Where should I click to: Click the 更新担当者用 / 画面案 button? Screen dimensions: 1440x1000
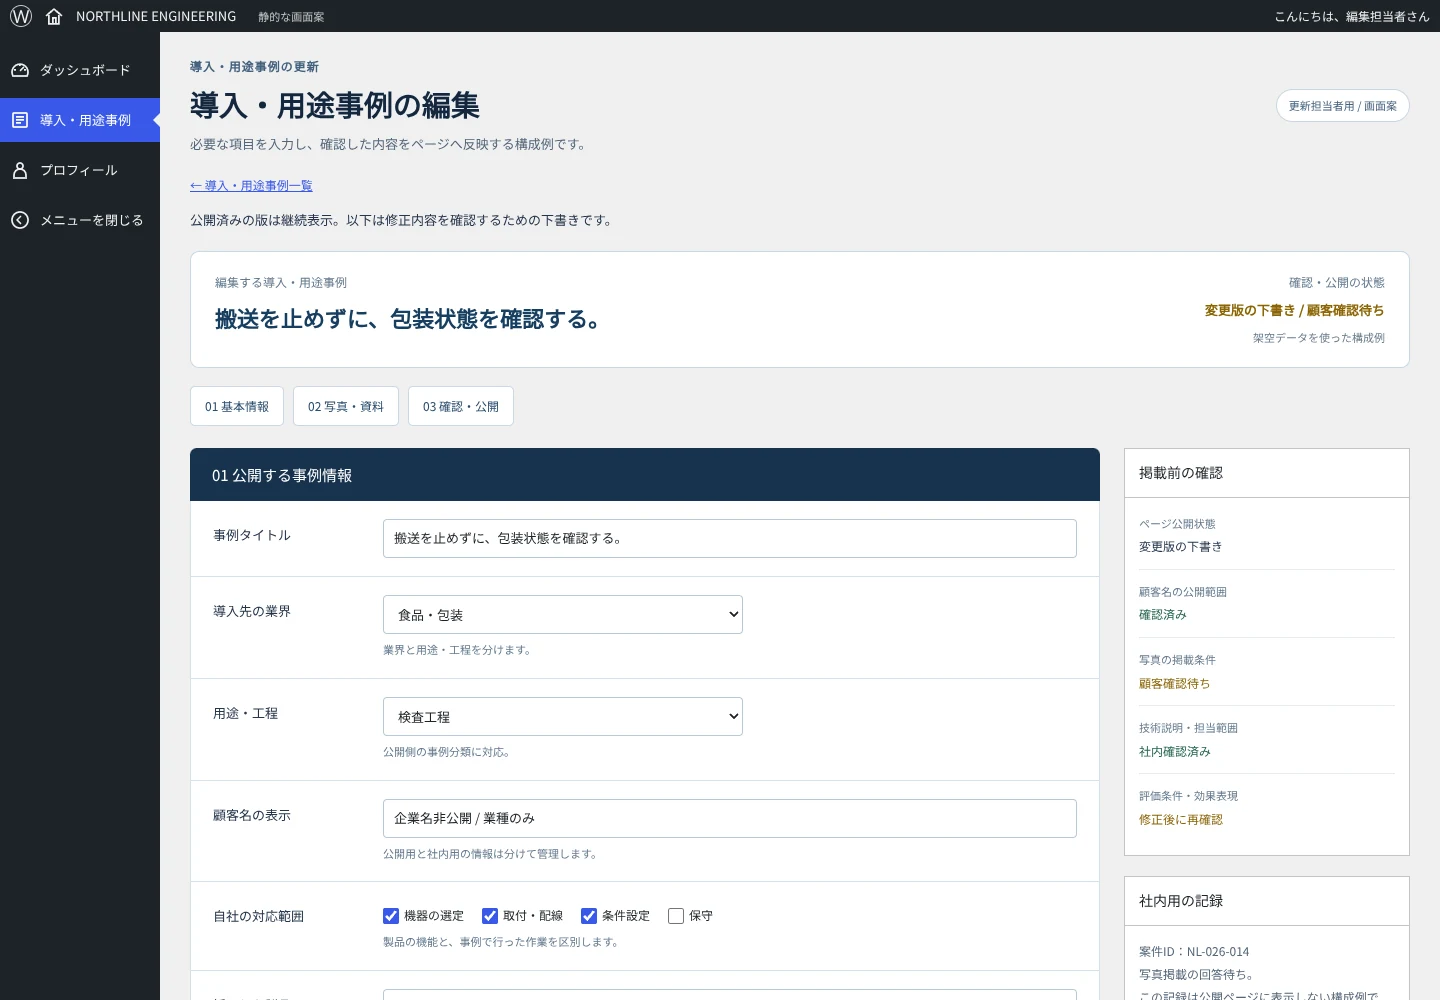coord(1343,106)
